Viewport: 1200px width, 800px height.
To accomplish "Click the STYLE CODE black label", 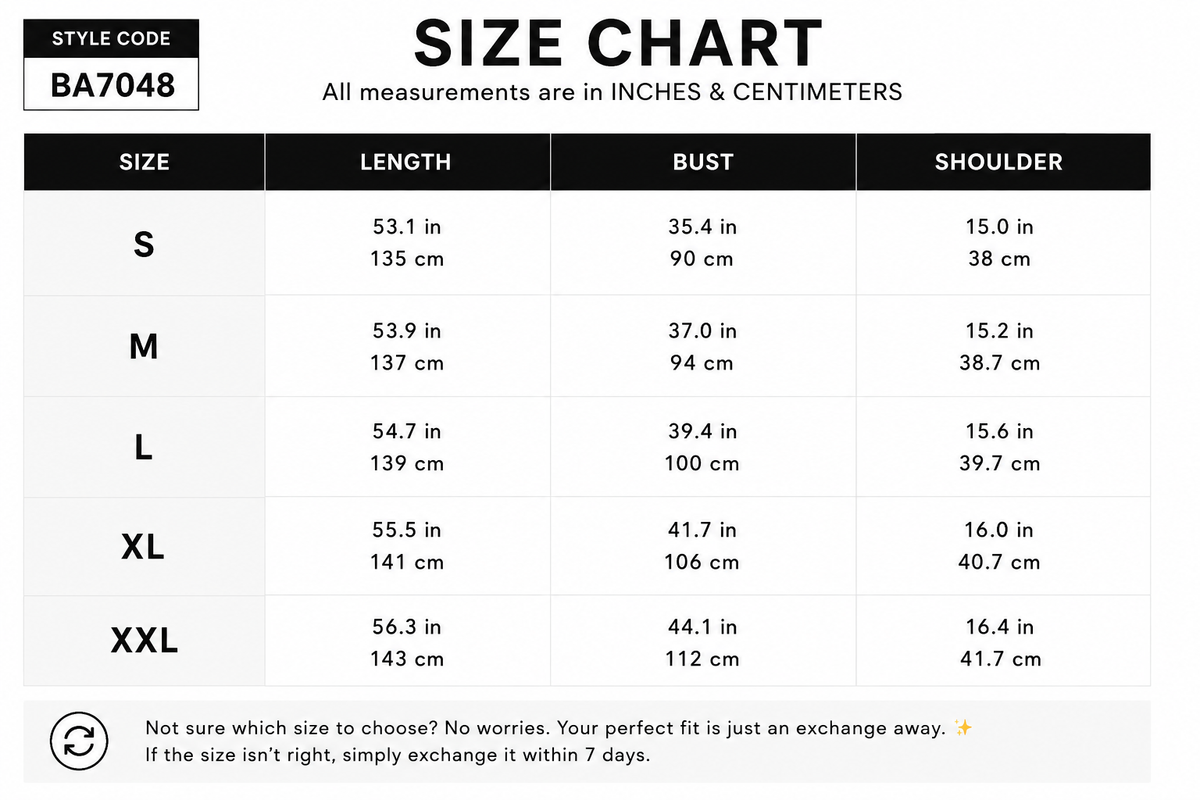I will (112, 39).
